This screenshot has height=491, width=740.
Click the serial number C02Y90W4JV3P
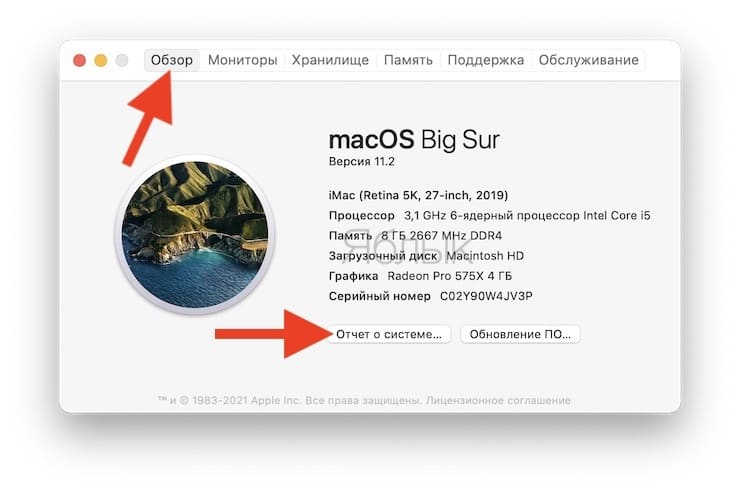pyautogui.click(x=486, y=296)
